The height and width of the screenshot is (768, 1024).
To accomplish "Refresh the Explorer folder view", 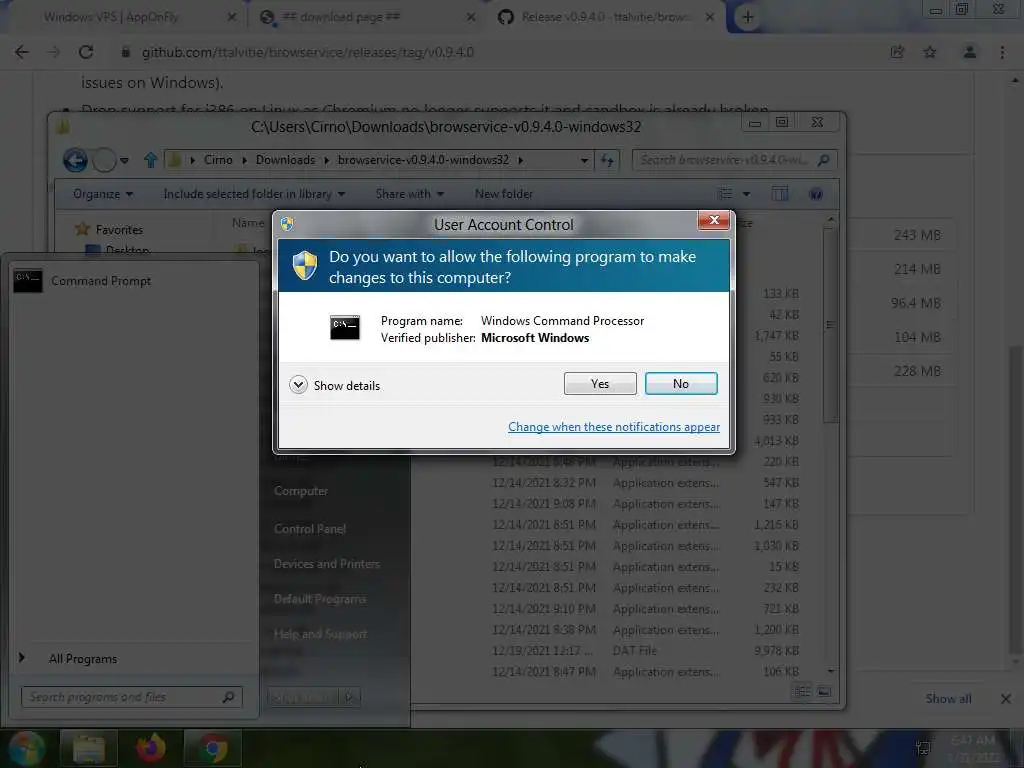I will tap(607, 160).
